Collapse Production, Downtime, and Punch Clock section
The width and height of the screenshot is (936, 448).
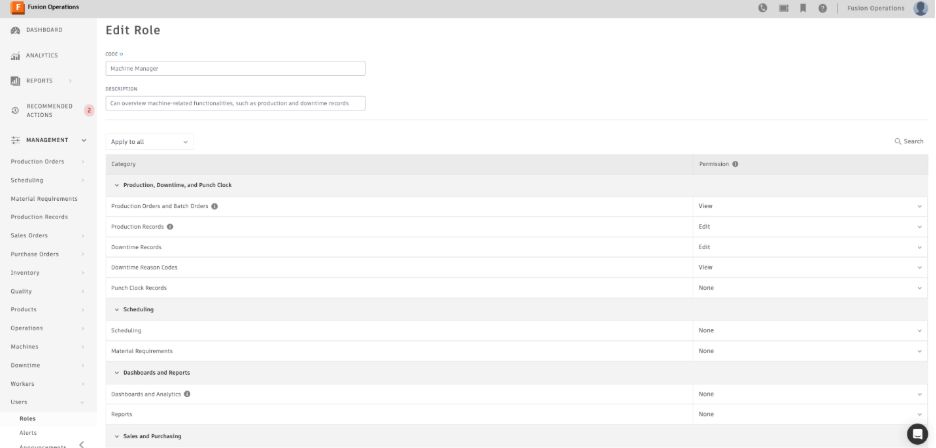pos(116,185)
